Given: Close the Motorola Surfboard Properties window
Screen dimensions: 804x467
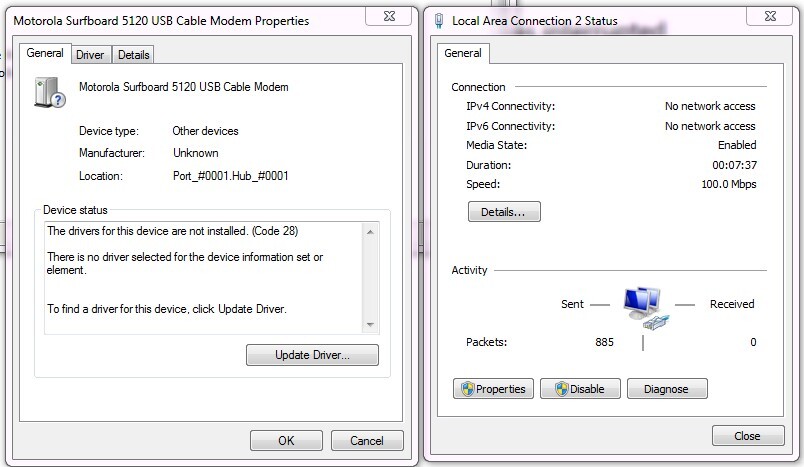Looking at the screenshot, I should 389,16.
